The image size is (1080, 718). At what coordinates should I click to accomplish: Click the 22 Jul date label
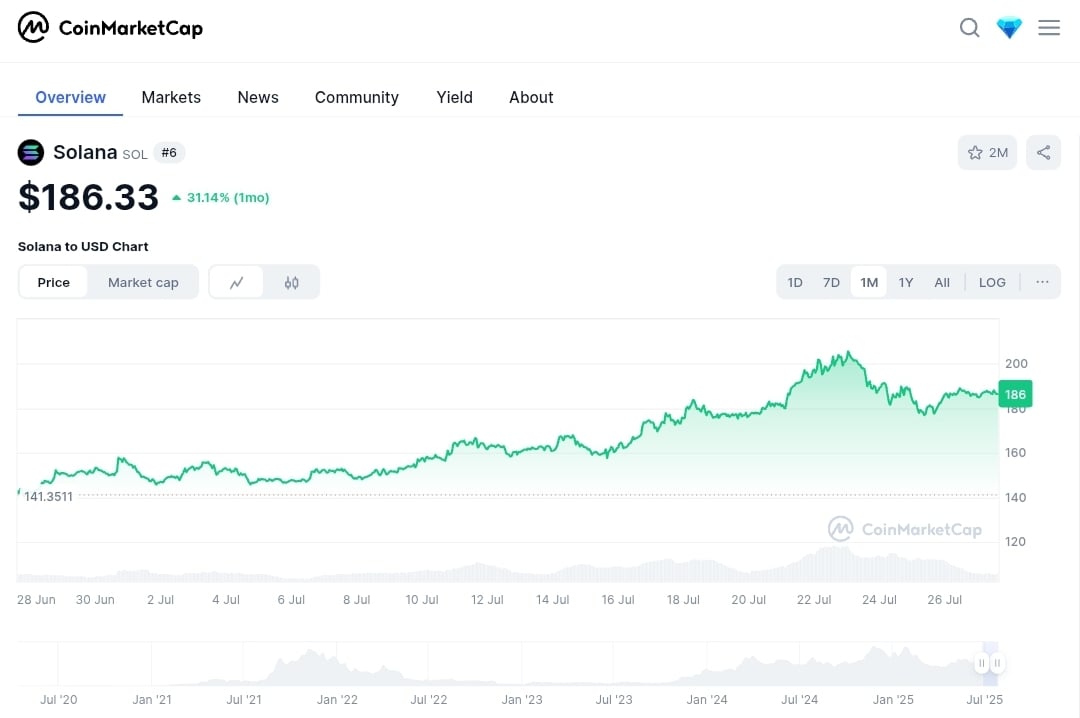(814, 599)
